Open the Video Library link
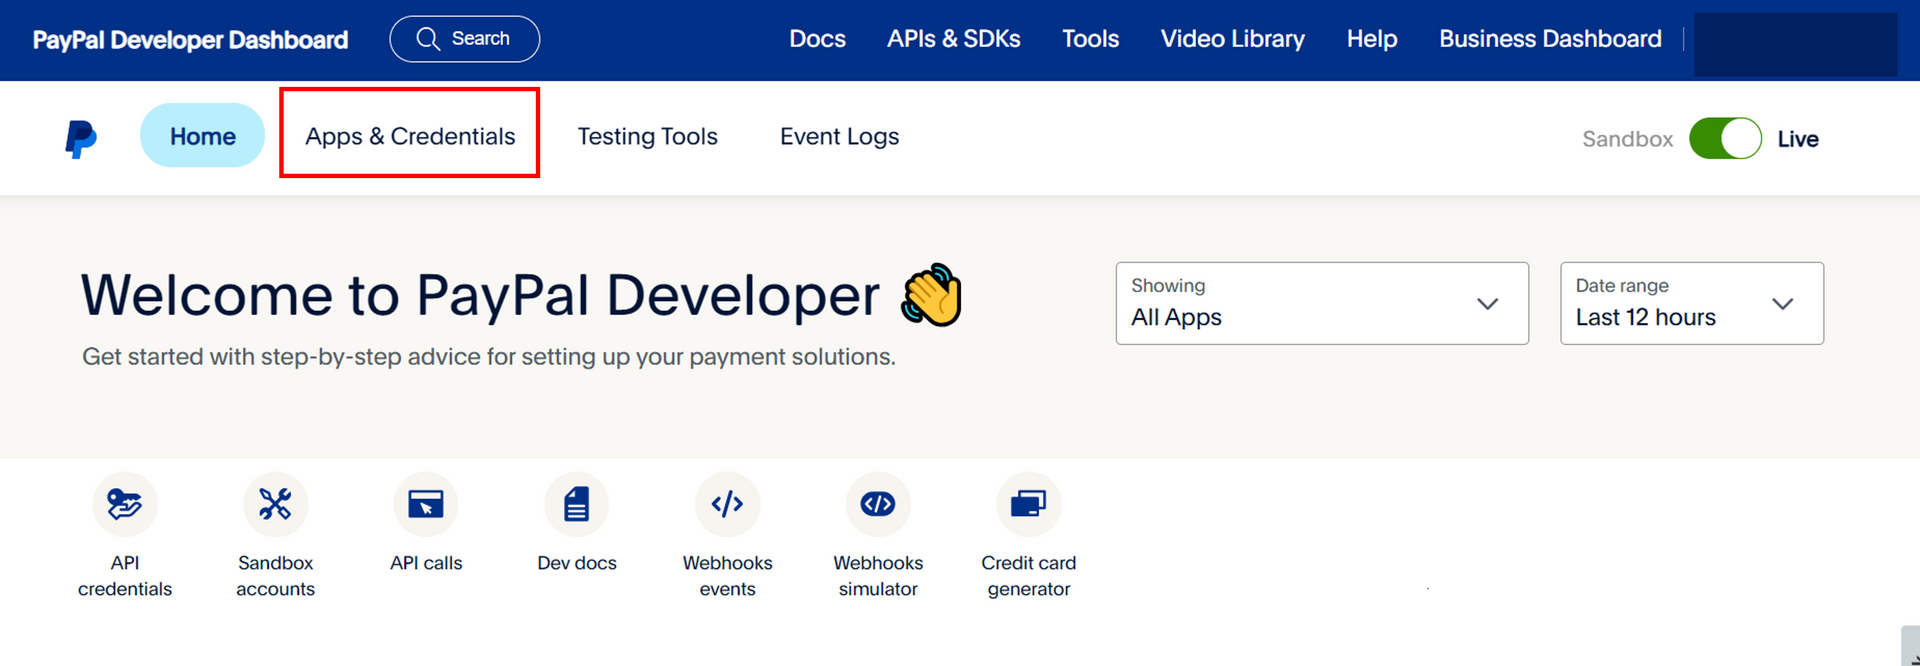The height and width of the screenshot is (666, 1920). [x=1232, y=39]
